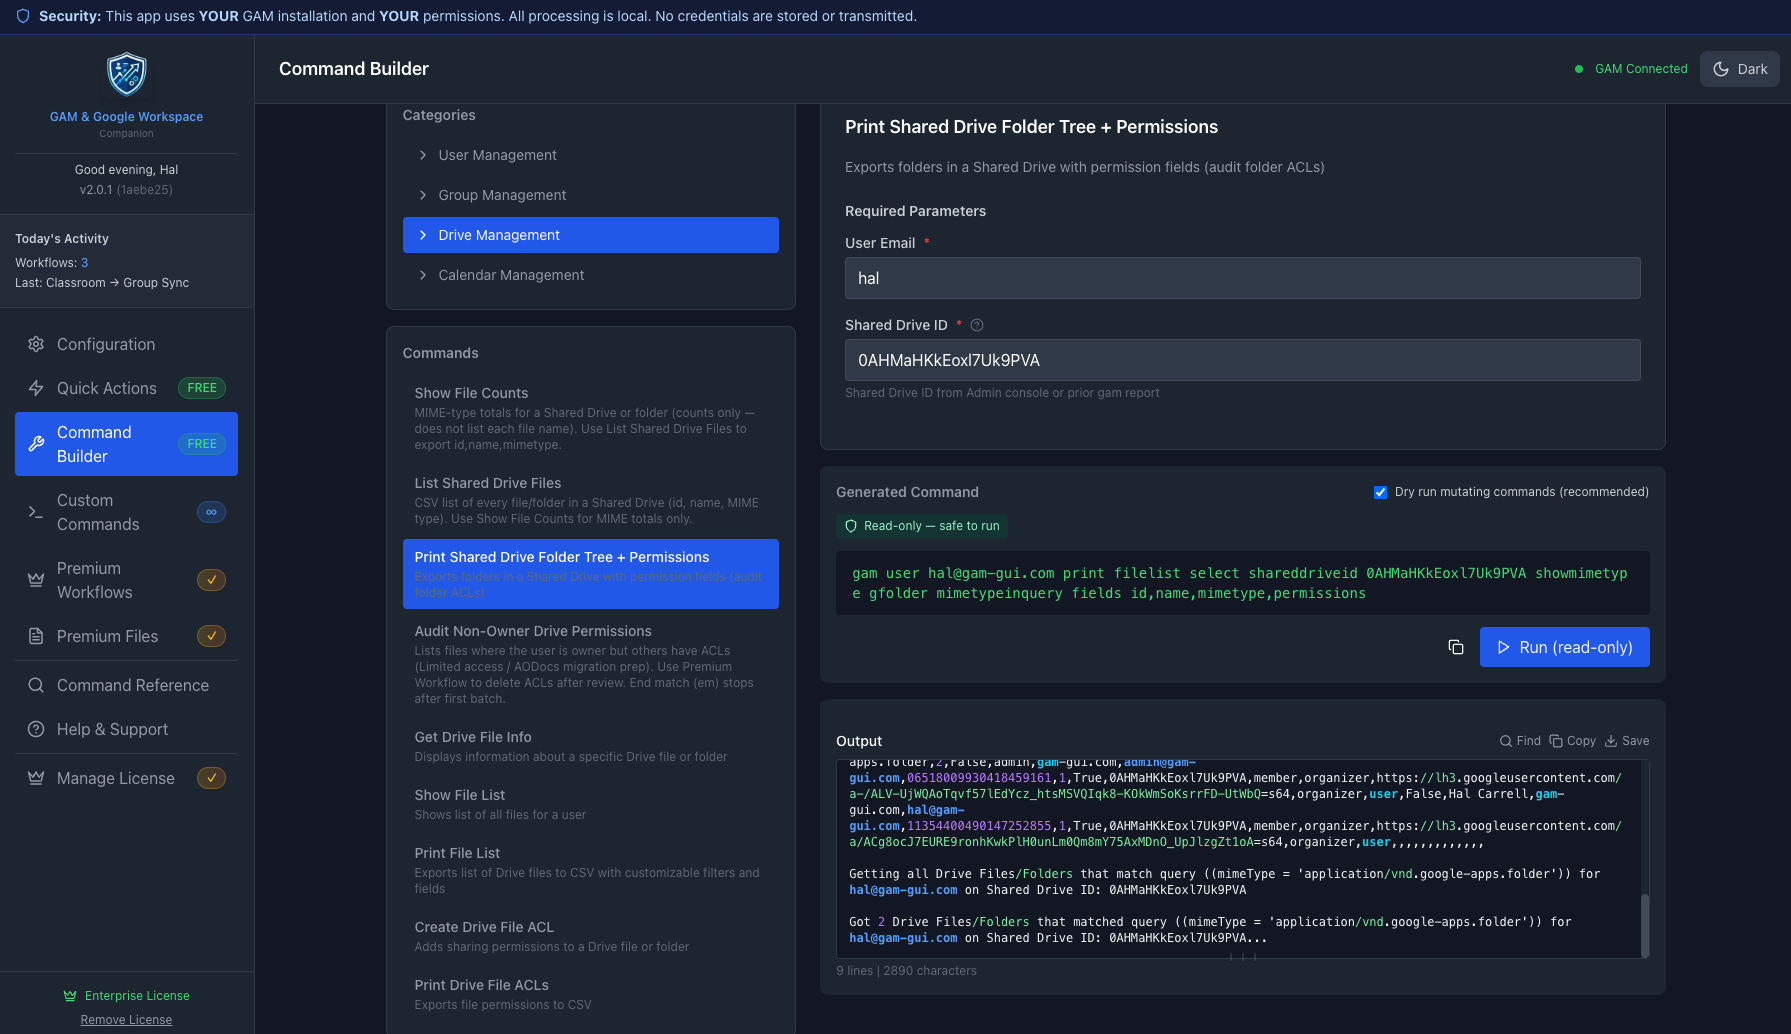The width and height of the screenshot is (1791, 1034).
Task: Click the Remove License link
Action: coord(126,1020)
